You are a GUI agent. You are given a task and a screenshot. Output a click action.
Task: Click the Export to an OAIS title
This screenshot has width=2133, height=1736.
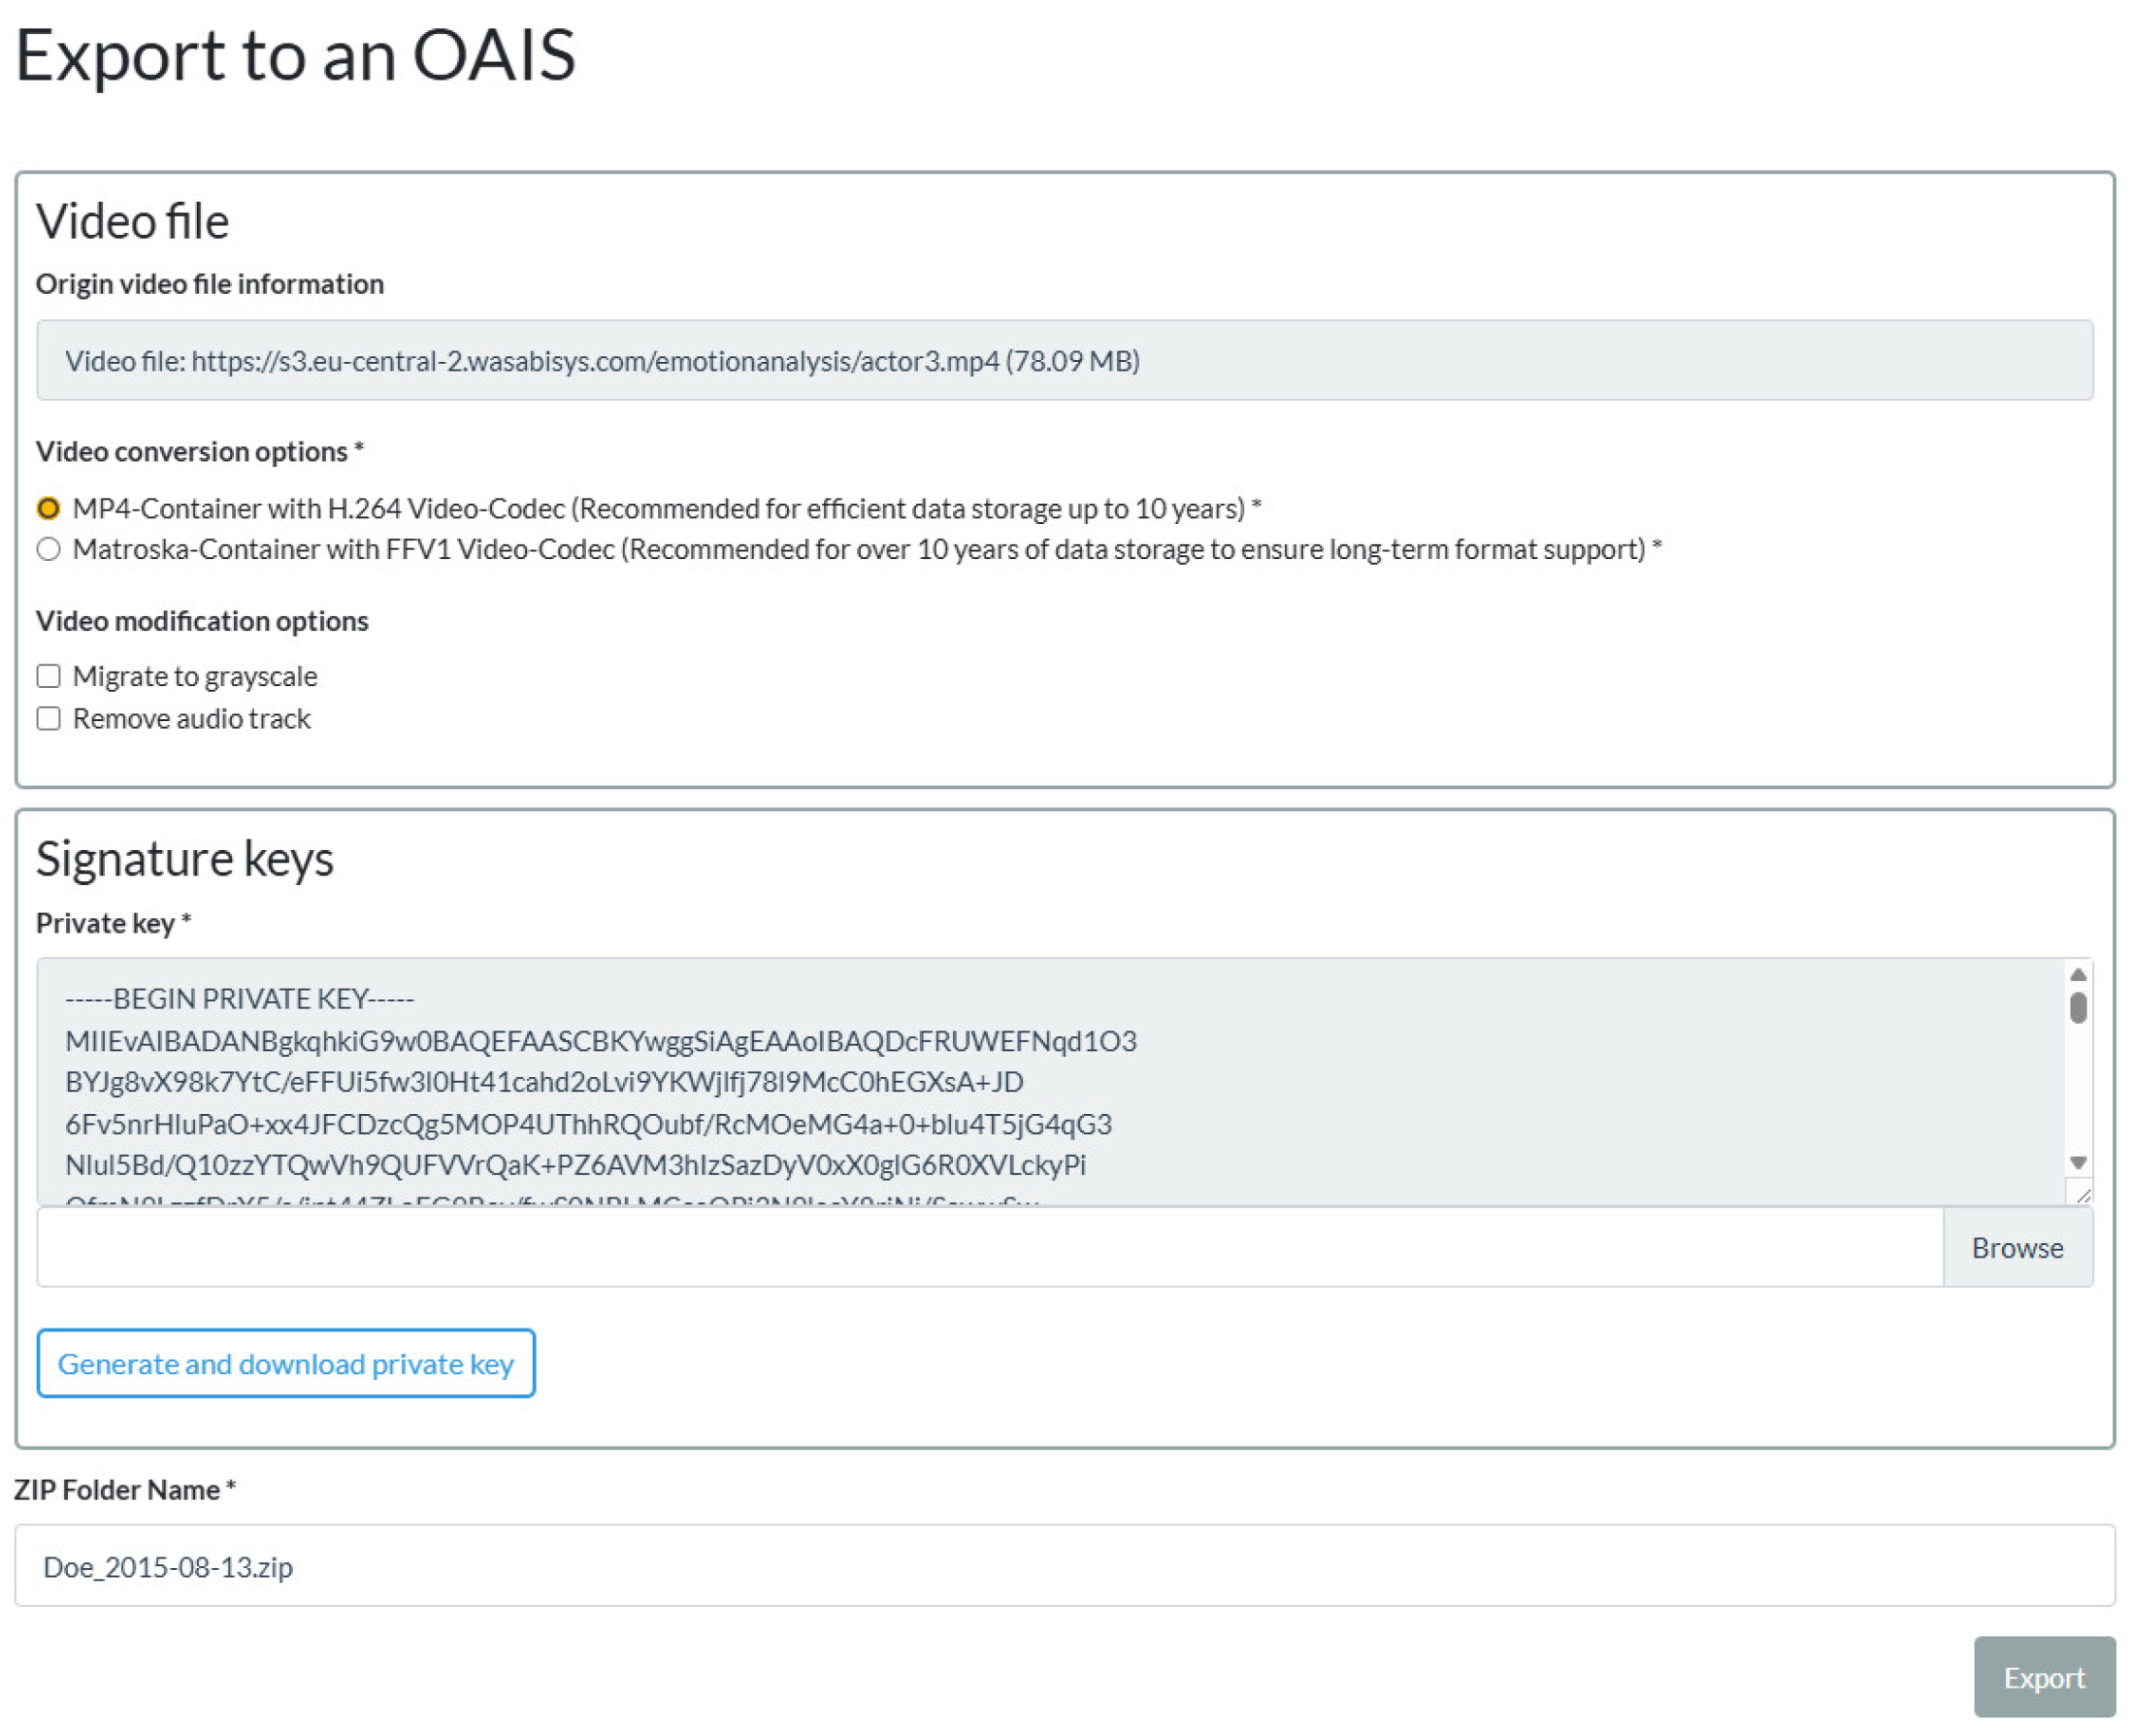(295, 54)
